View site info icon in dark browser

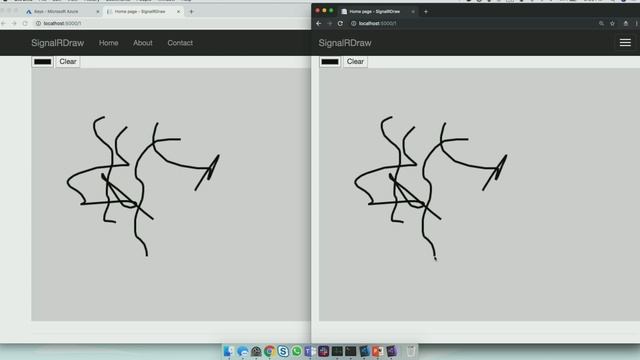coord(353,24)
